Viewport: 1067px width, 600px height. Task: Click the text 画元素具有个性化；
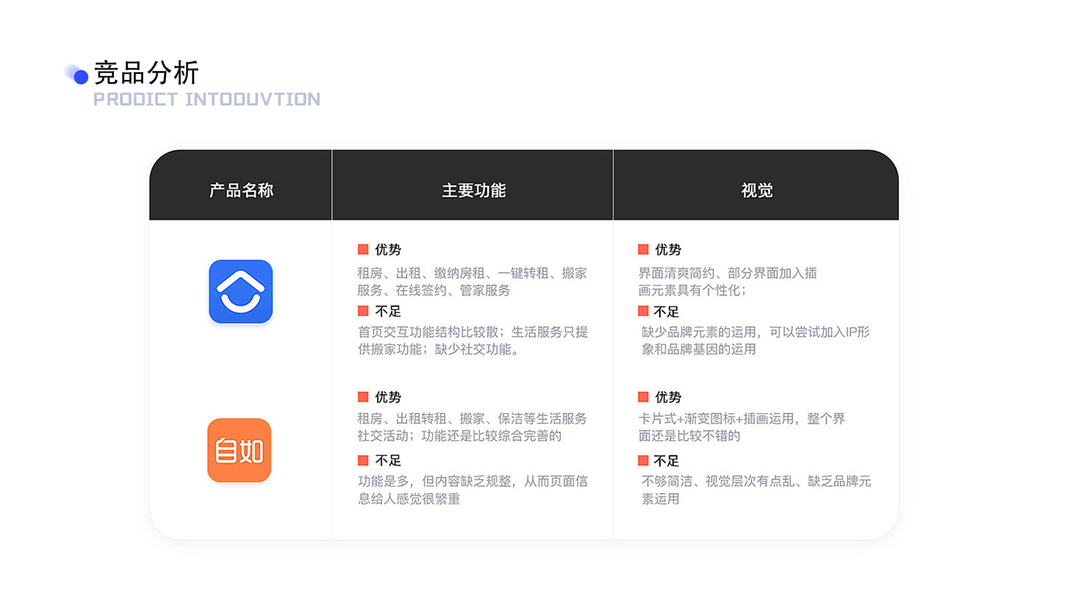(x=693, y=290)
